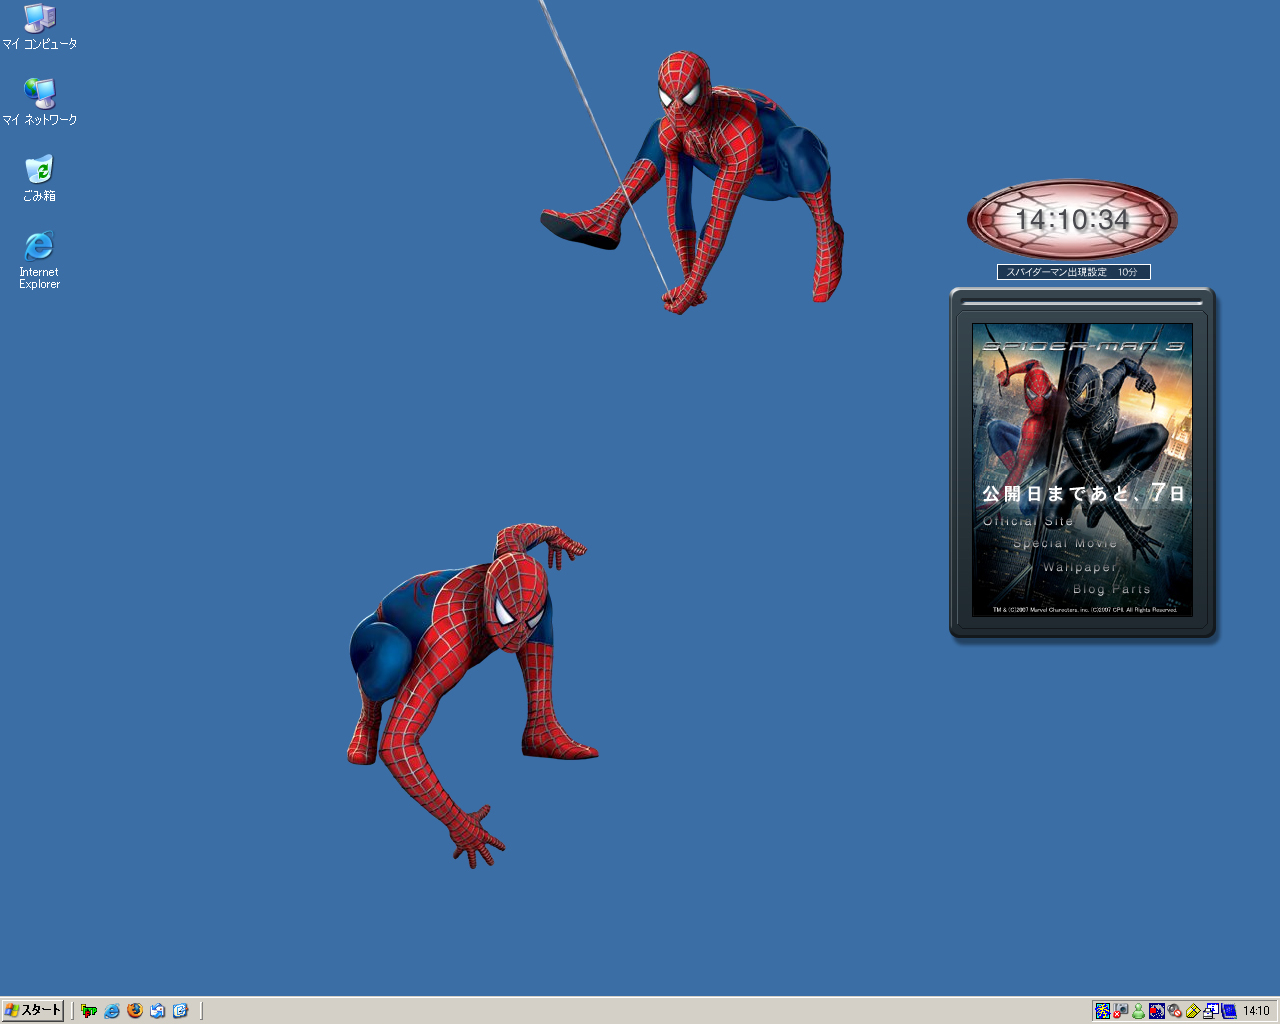
Task: Click the red oval 14:10:34 clock widget
Action: [1072, 220]
